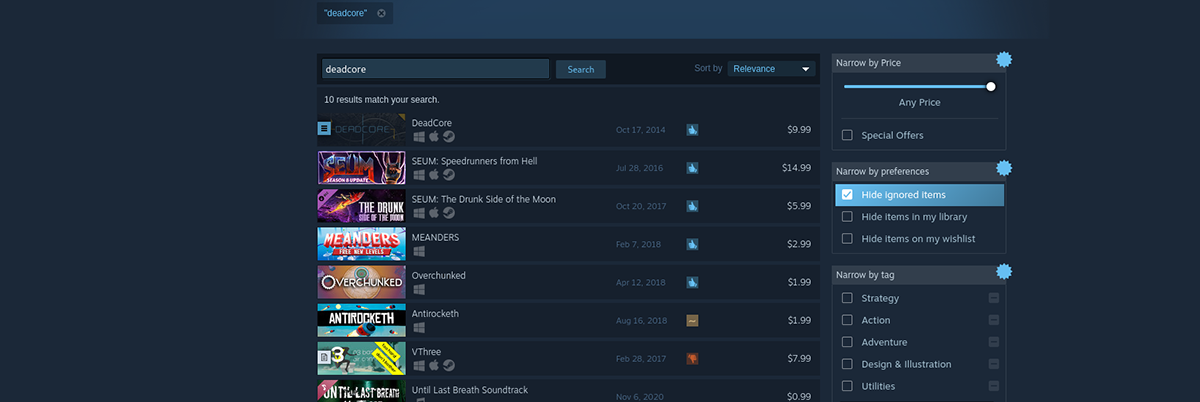The image size is (1200, 402).
Task: Click the $9.99 price of DeadCore
Action: click(799, 129)
